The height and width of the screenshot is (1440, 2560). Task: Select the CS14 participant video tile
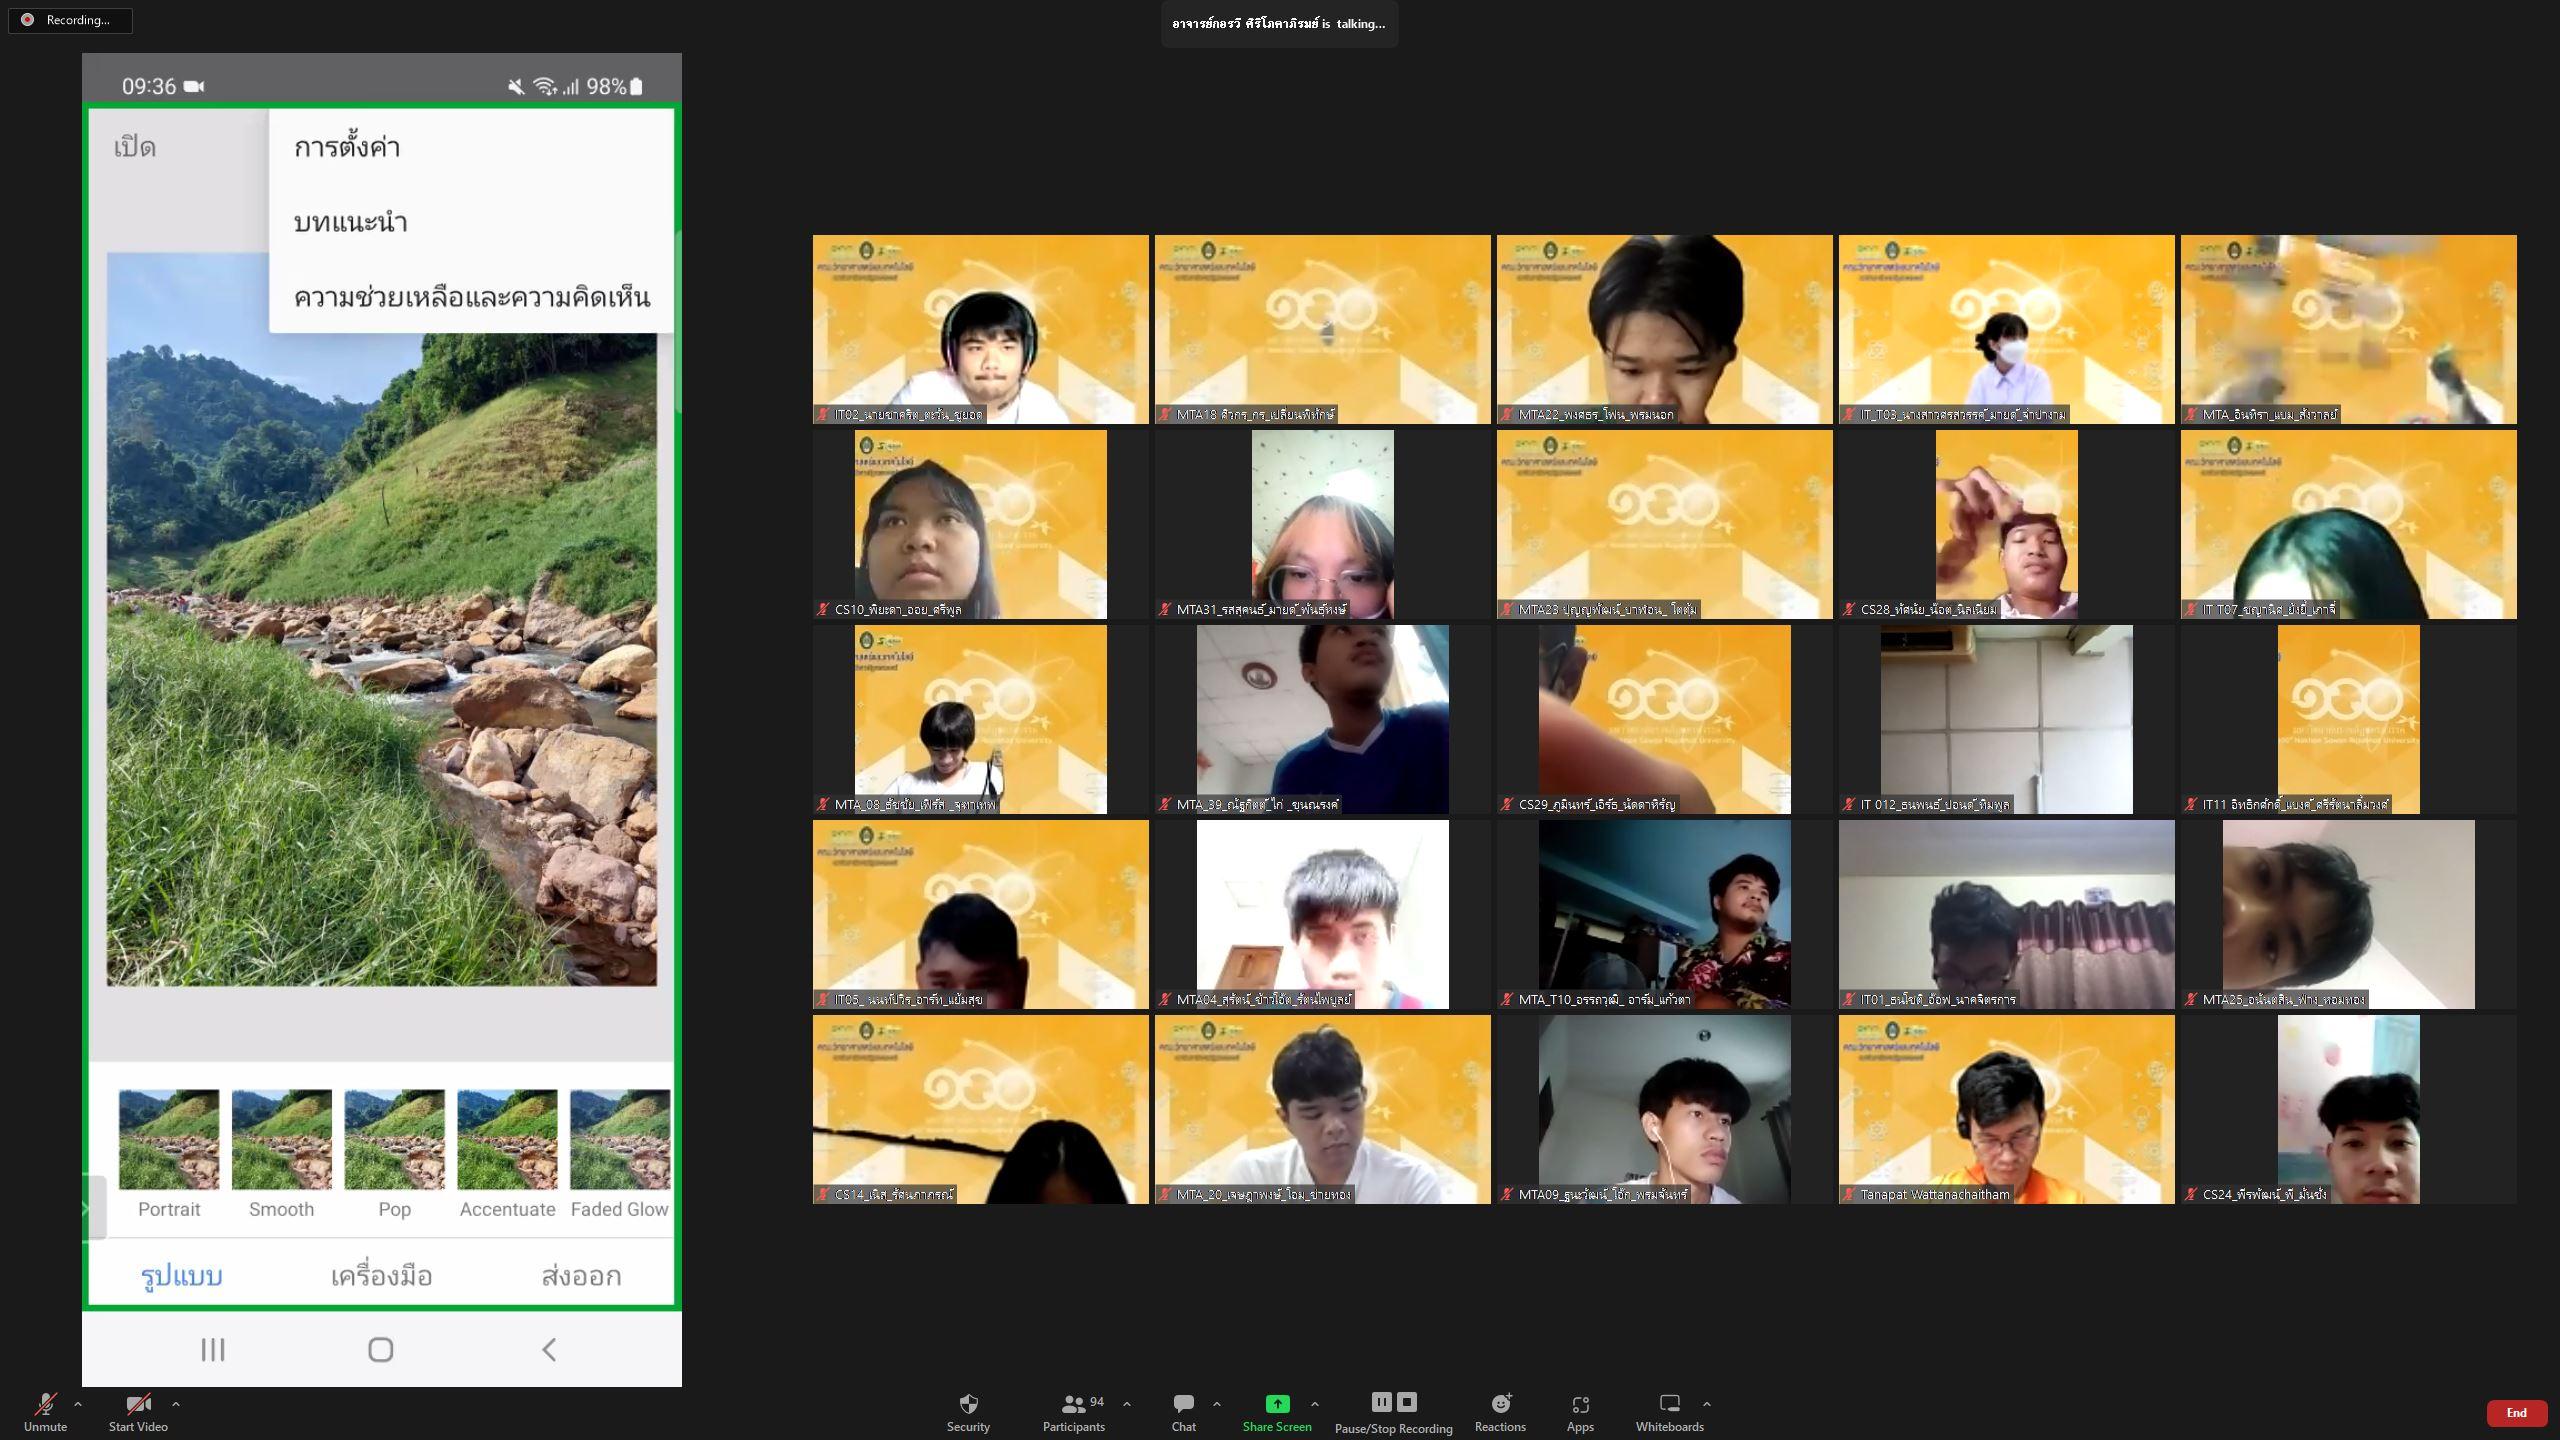pos(981,1109)
